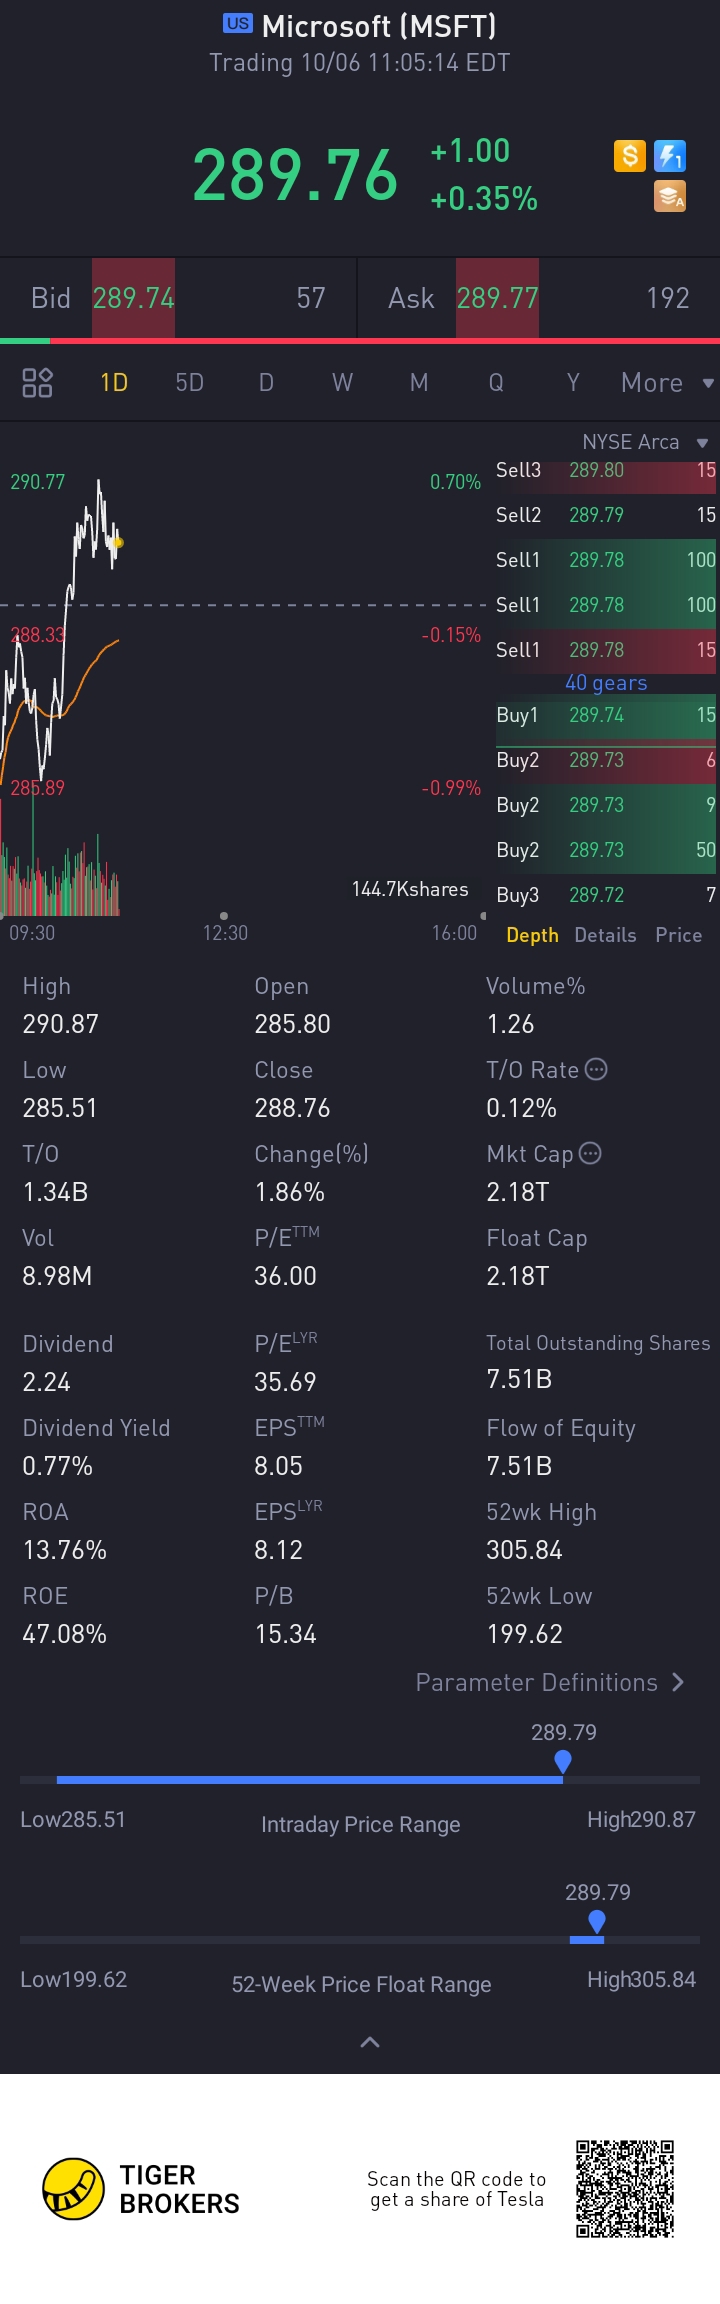Image resolution: width=720 pixels, height=2304 pixels.
Task: Switch to the M monthly chart tab
Action: pyautogui.click(x=419, y=382)
